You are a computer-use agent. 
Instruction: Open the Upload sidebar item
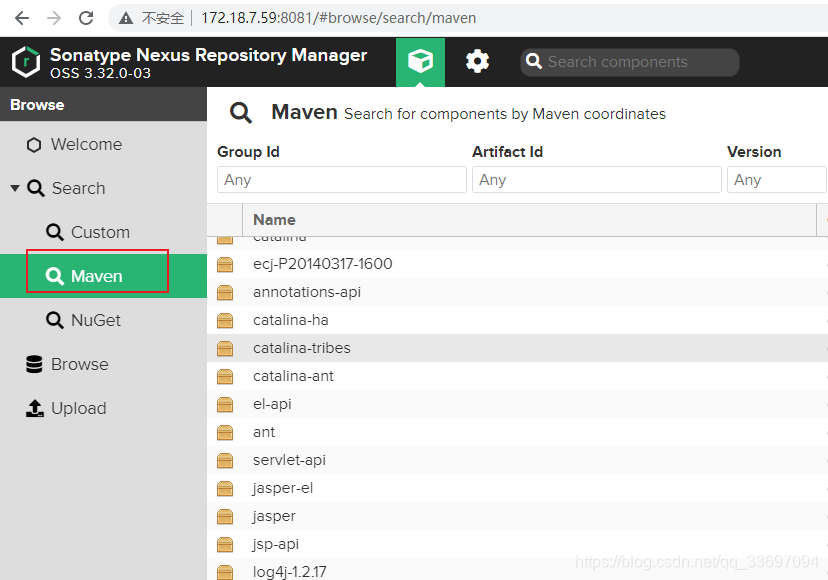coord(104,408)
